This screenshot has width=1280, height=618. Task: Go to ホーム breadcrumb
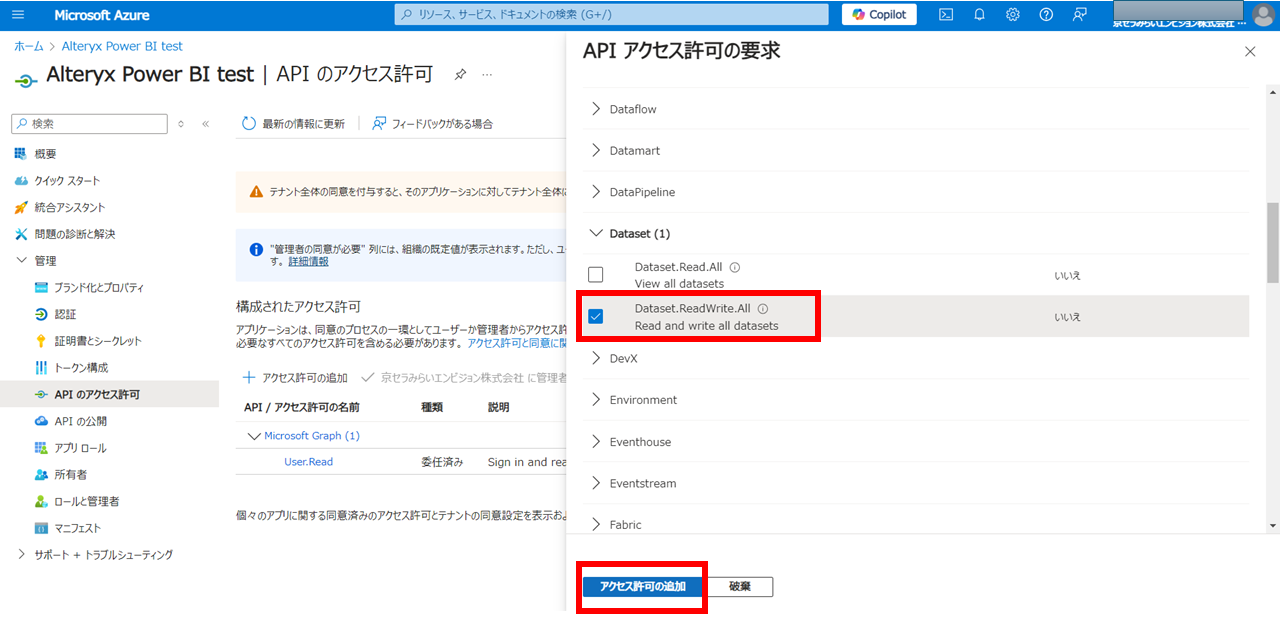tap(28, 46)
